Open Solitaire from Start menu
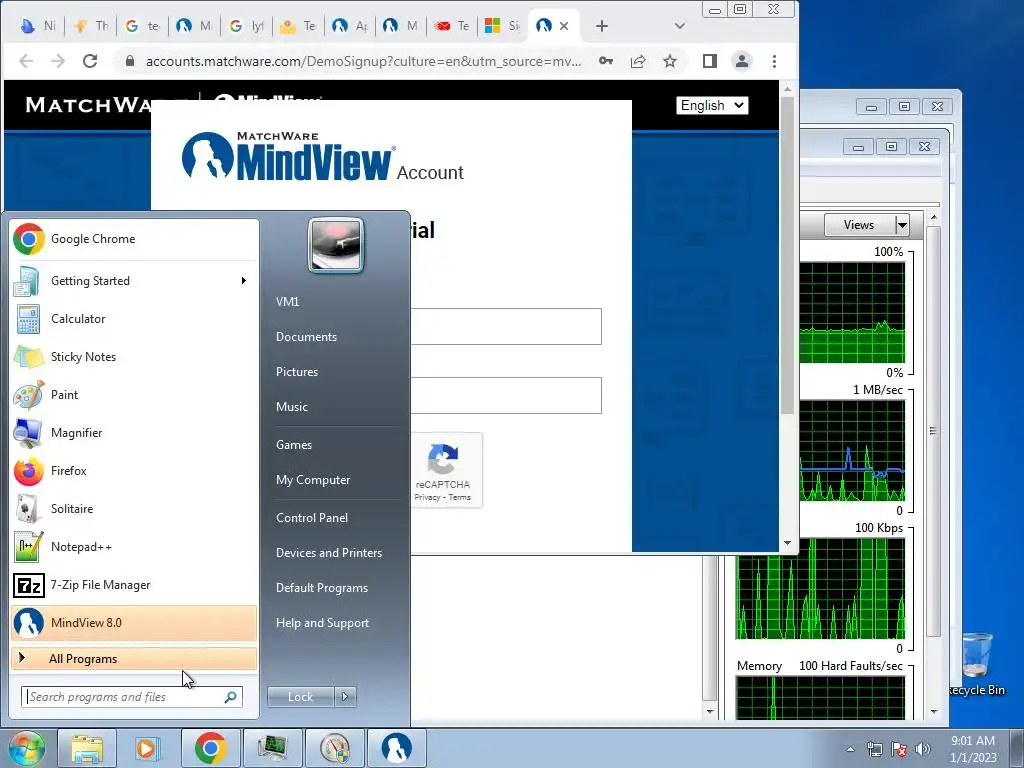The width and height of the screenshot is (1024, 768). click(x=134, y=509)
